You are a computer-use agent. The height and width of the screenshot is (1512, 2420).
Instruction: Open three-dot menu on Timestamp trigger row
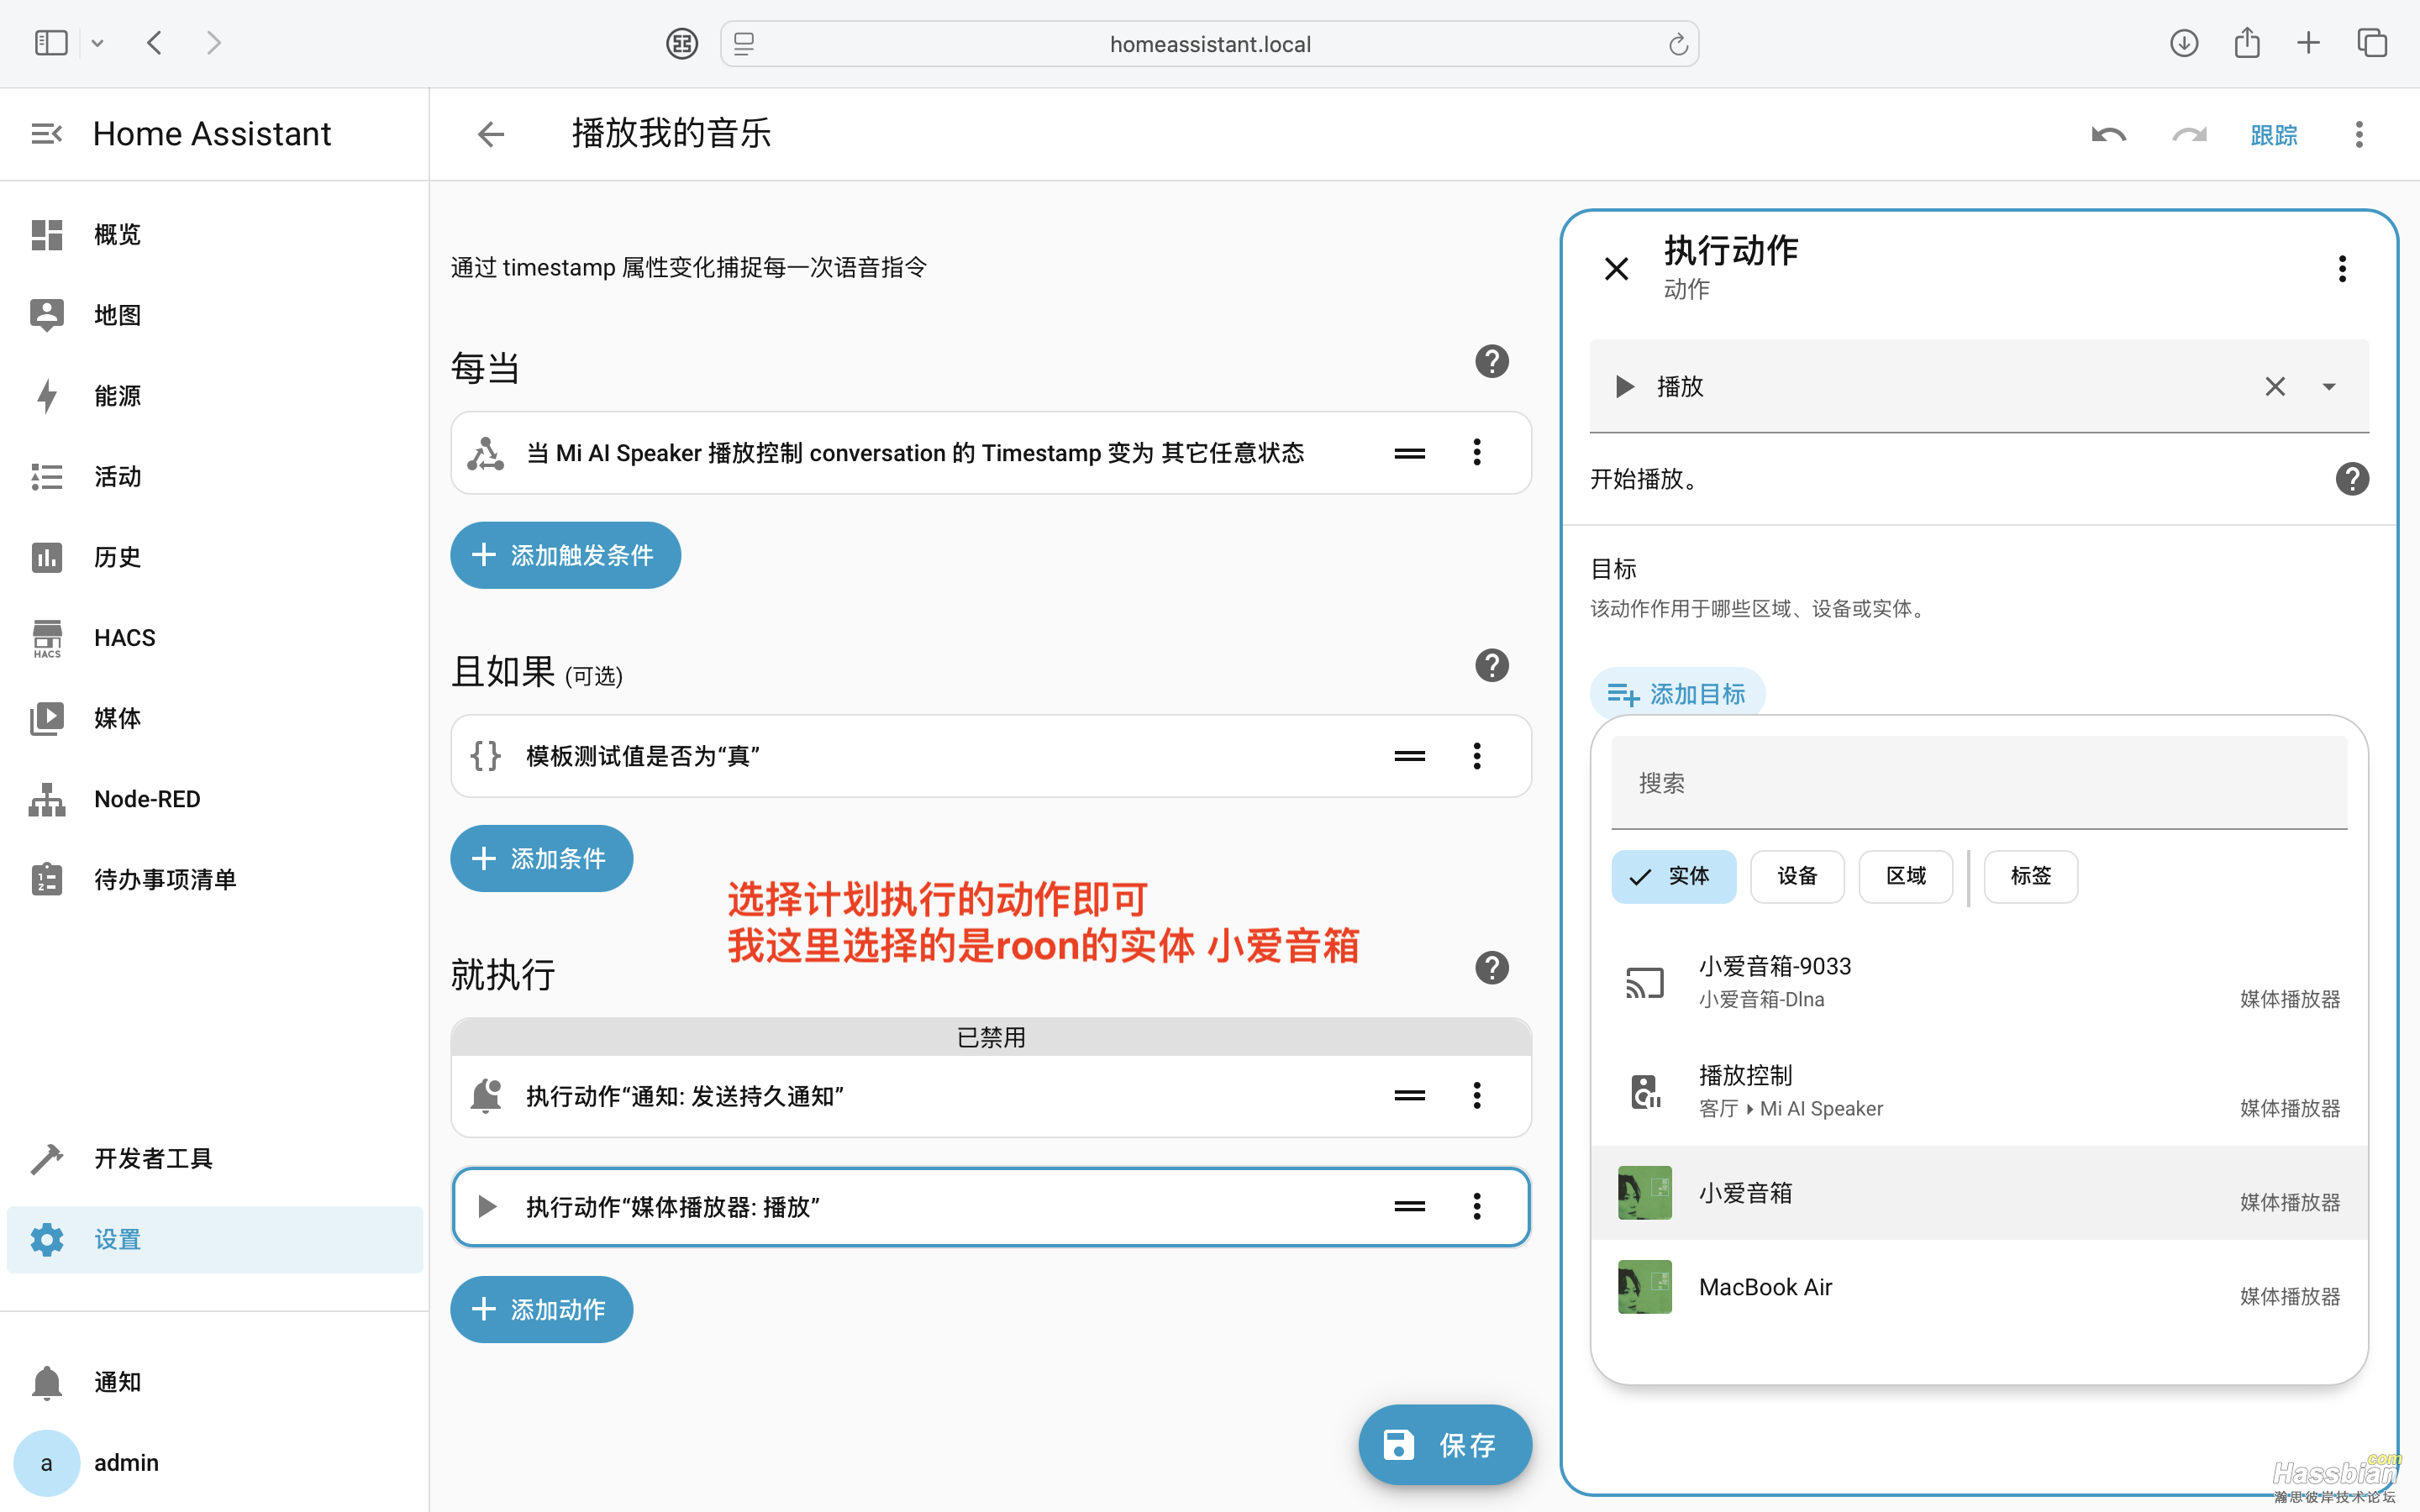(1477, 453)
